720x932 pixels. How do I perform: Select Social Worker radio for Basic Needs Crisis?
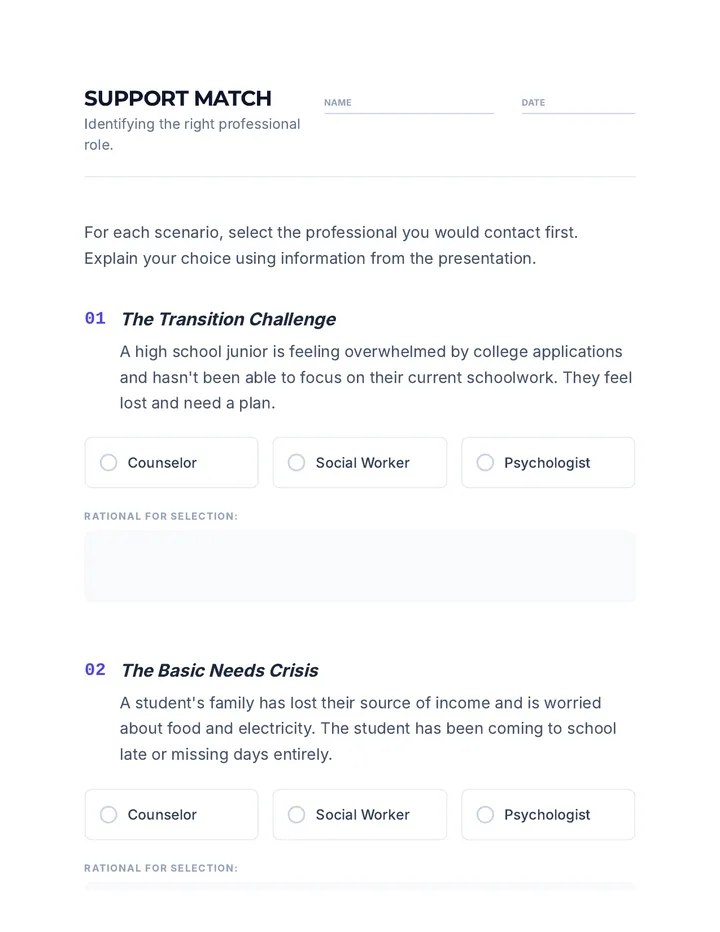coord(296,814)
